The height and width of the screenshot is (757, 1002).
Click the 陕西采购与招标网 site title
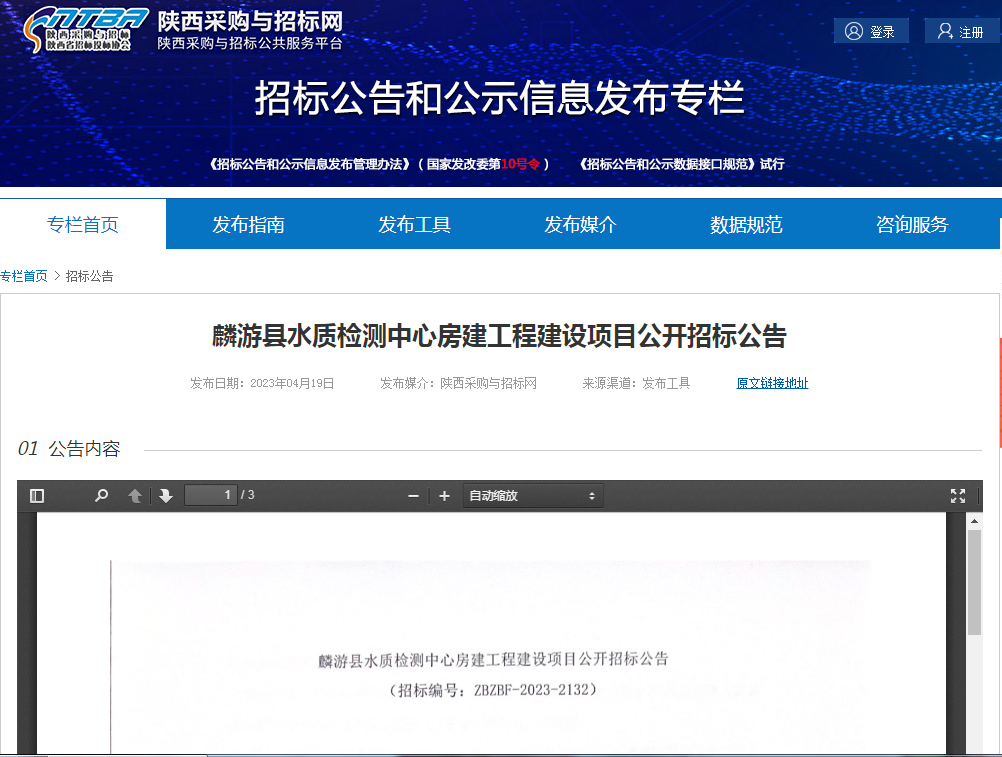250,22
